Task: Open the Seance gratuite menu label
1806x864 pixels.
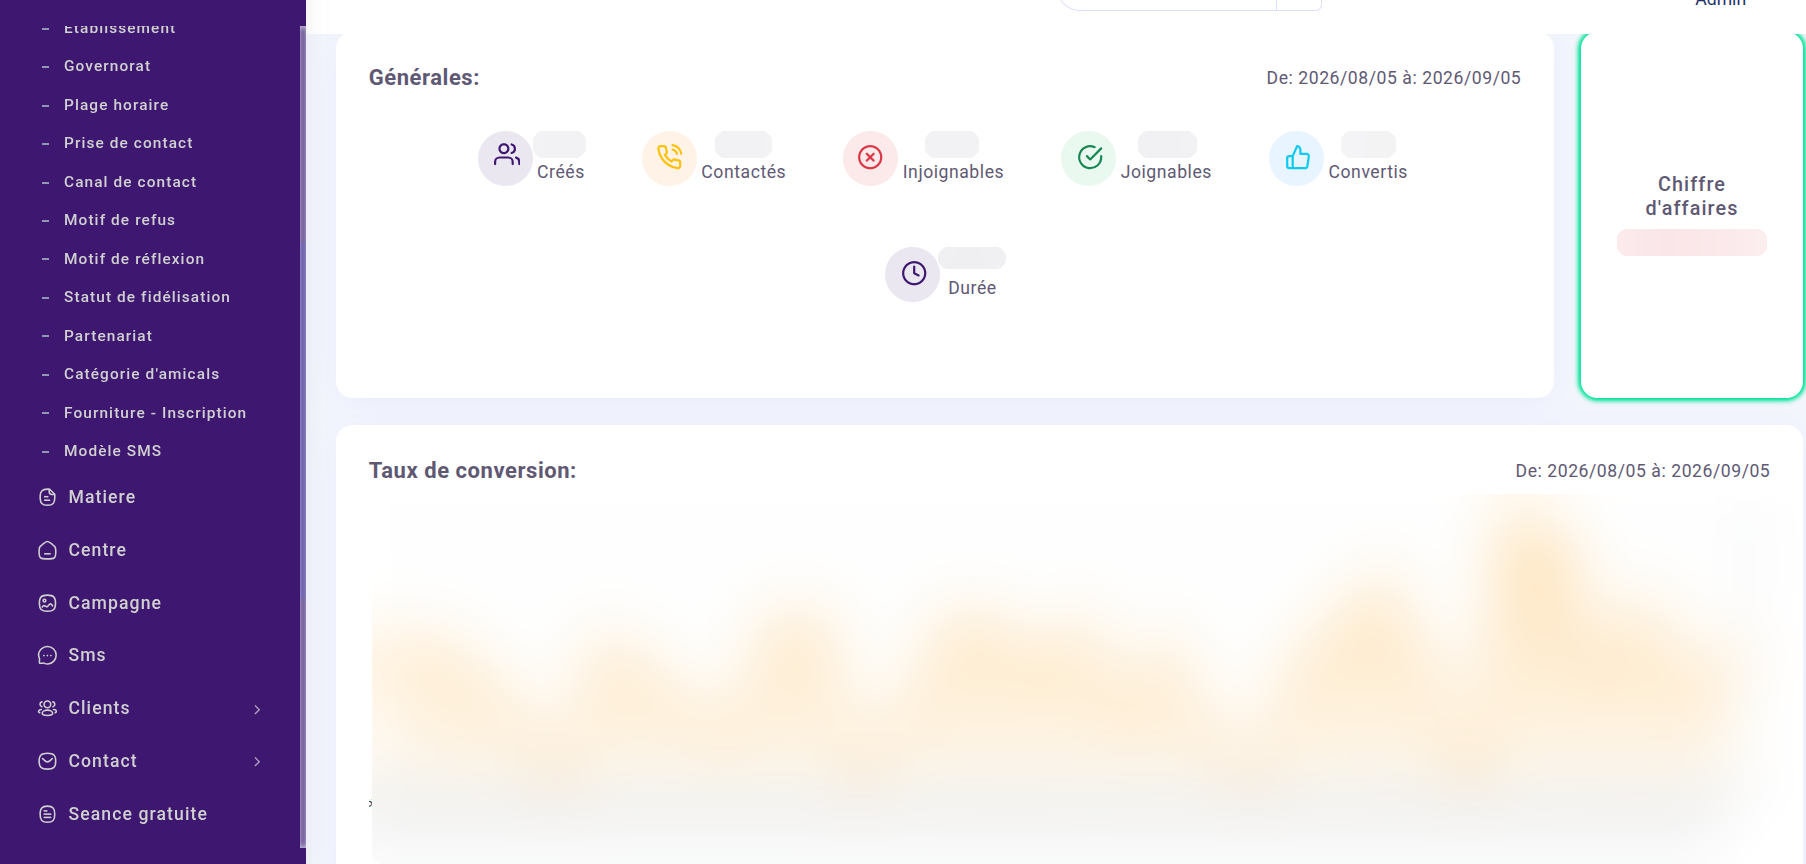Action: coord(138,814)
